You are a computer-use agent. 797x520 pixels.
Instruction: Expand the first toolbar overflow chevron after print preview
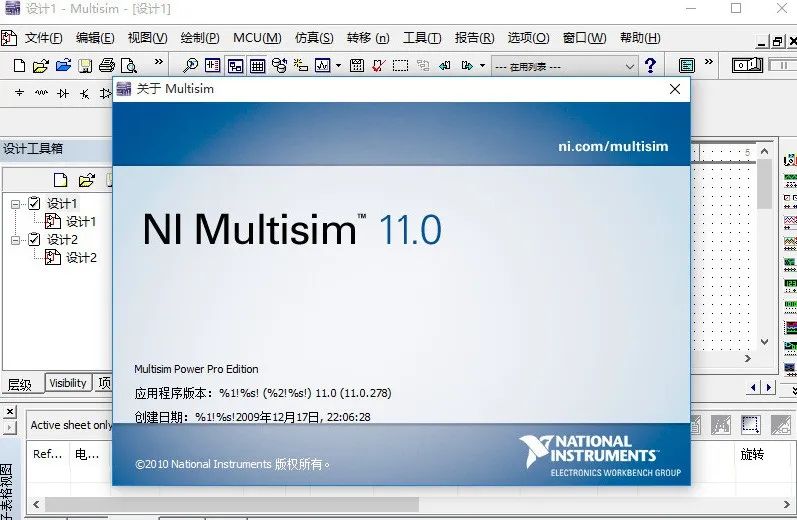(x=159, y=62)
